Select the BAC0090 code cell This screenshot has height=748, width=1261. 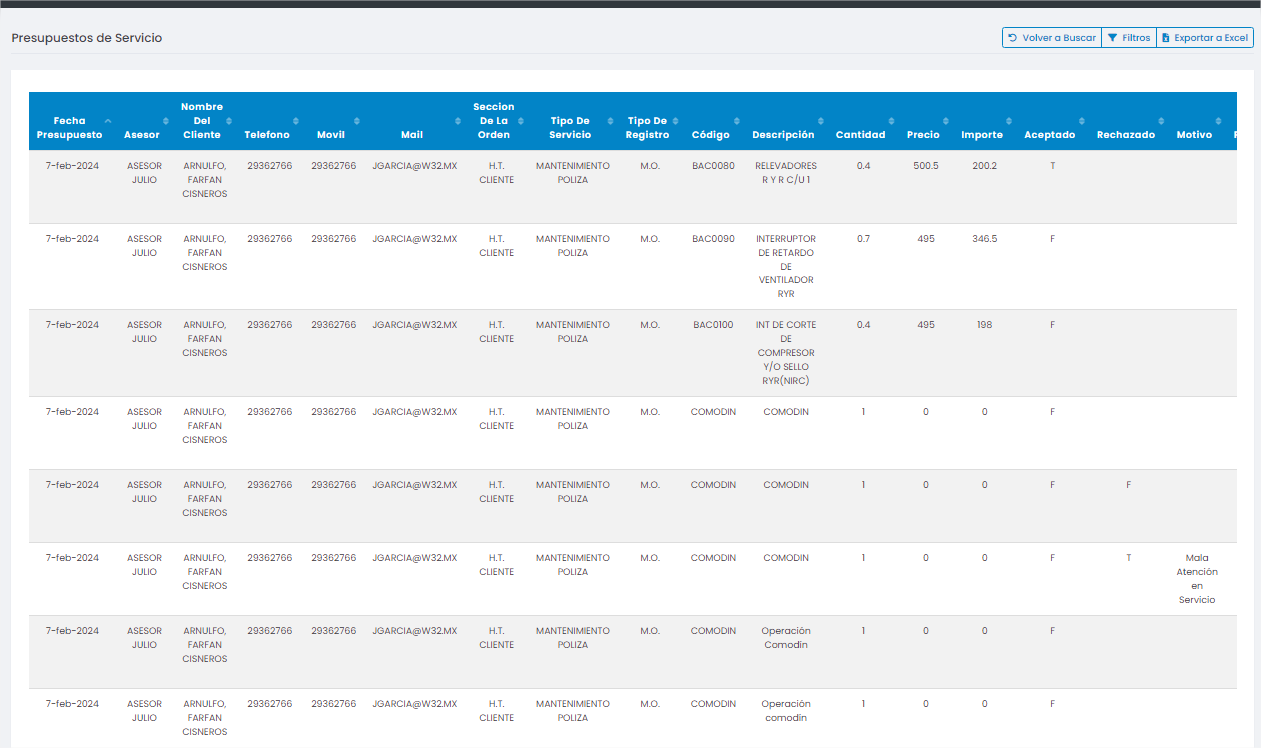pyautogui.click(x=713, y=239)
